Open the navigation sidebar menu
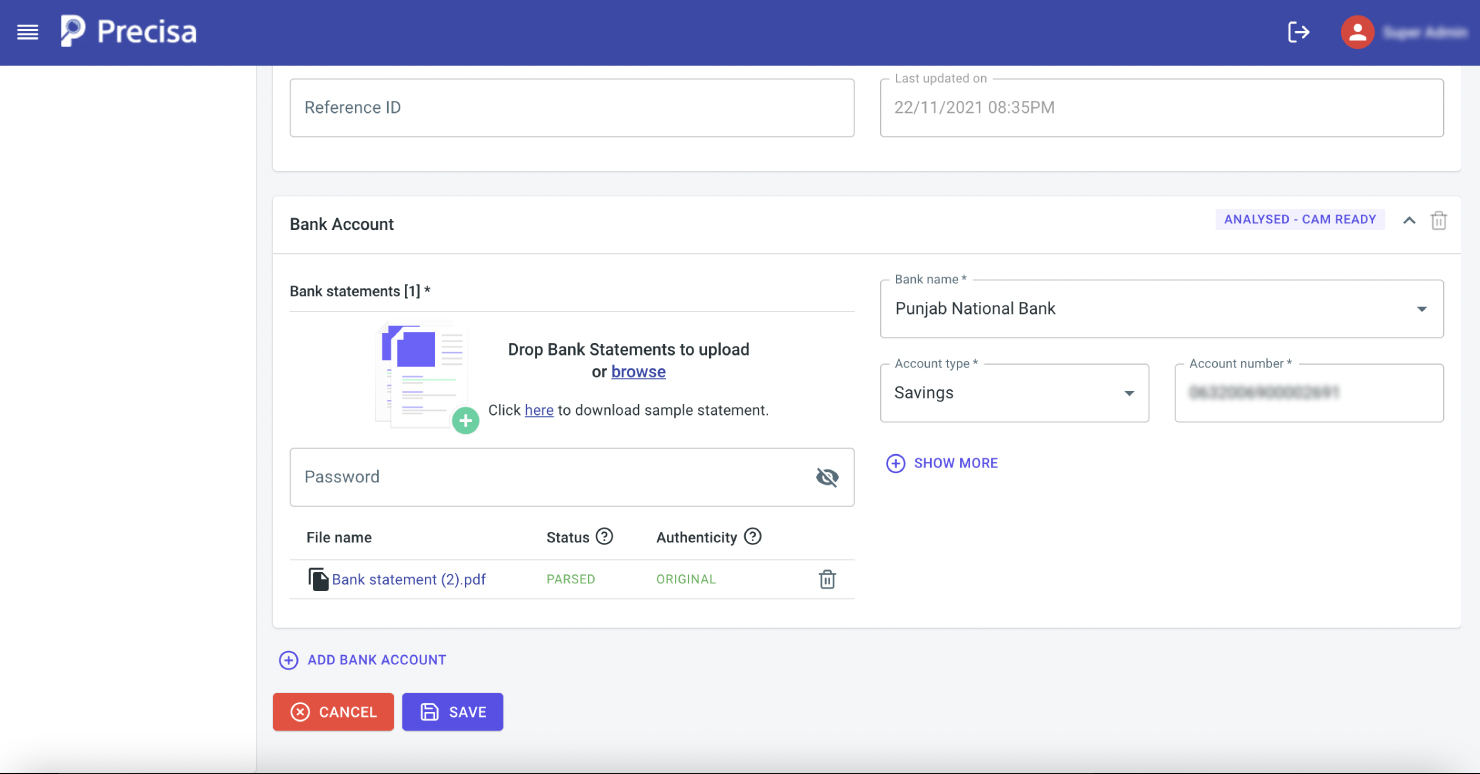Viewport: 1480px width, 774px height. pos(27,31)
